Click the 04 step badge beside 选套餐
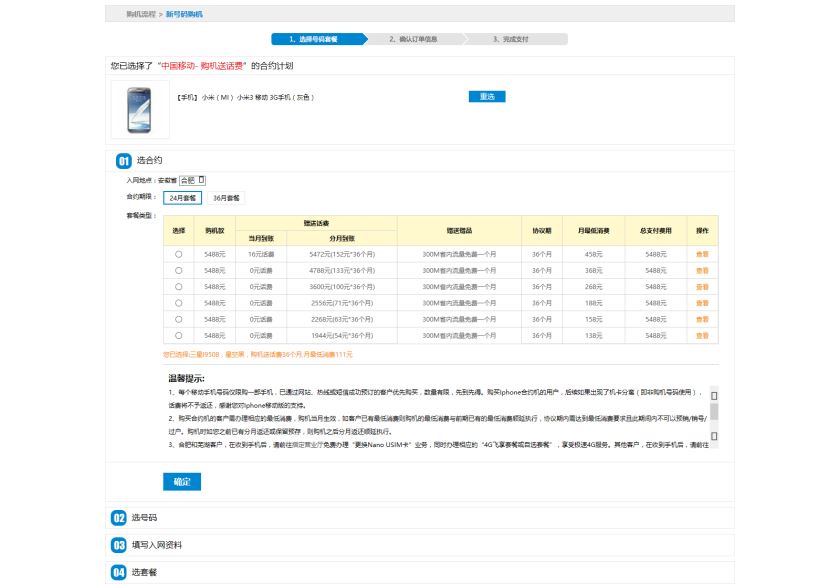This screenshot has height=584, width=840. click(118, 572)
